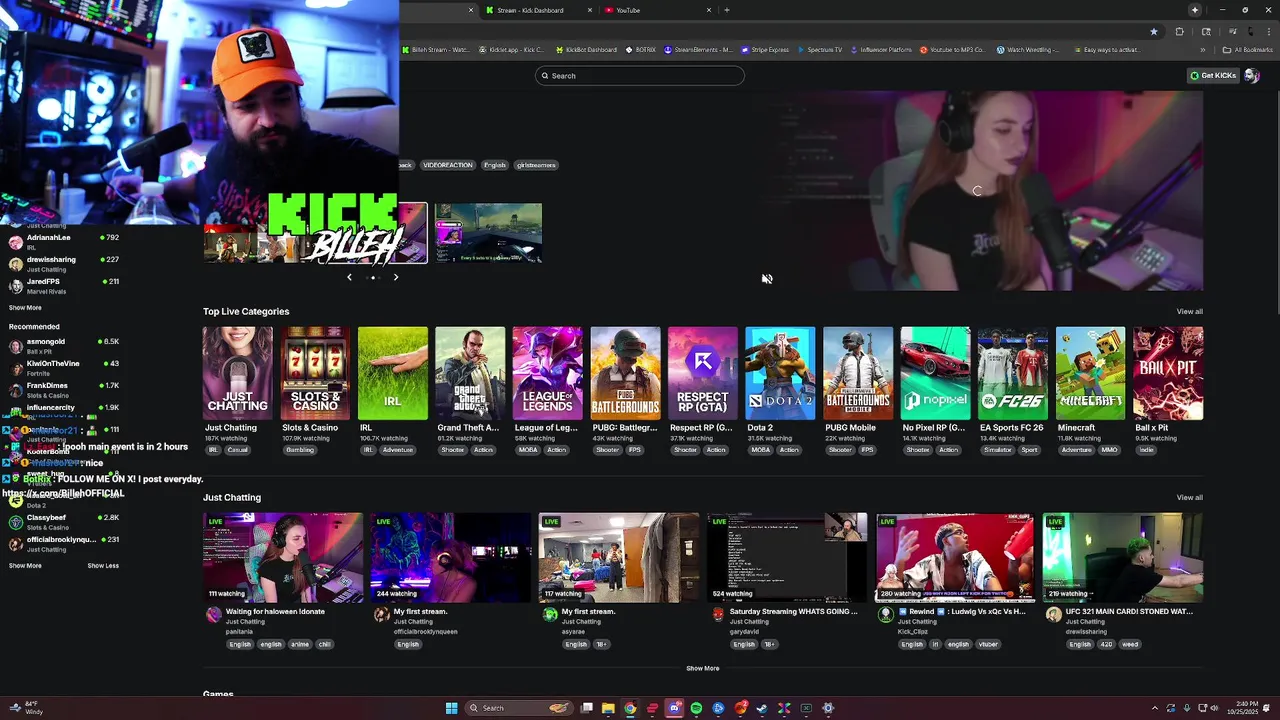
Task: Open the Youtube to MP3 bookmark
Action: coord(953,50)
